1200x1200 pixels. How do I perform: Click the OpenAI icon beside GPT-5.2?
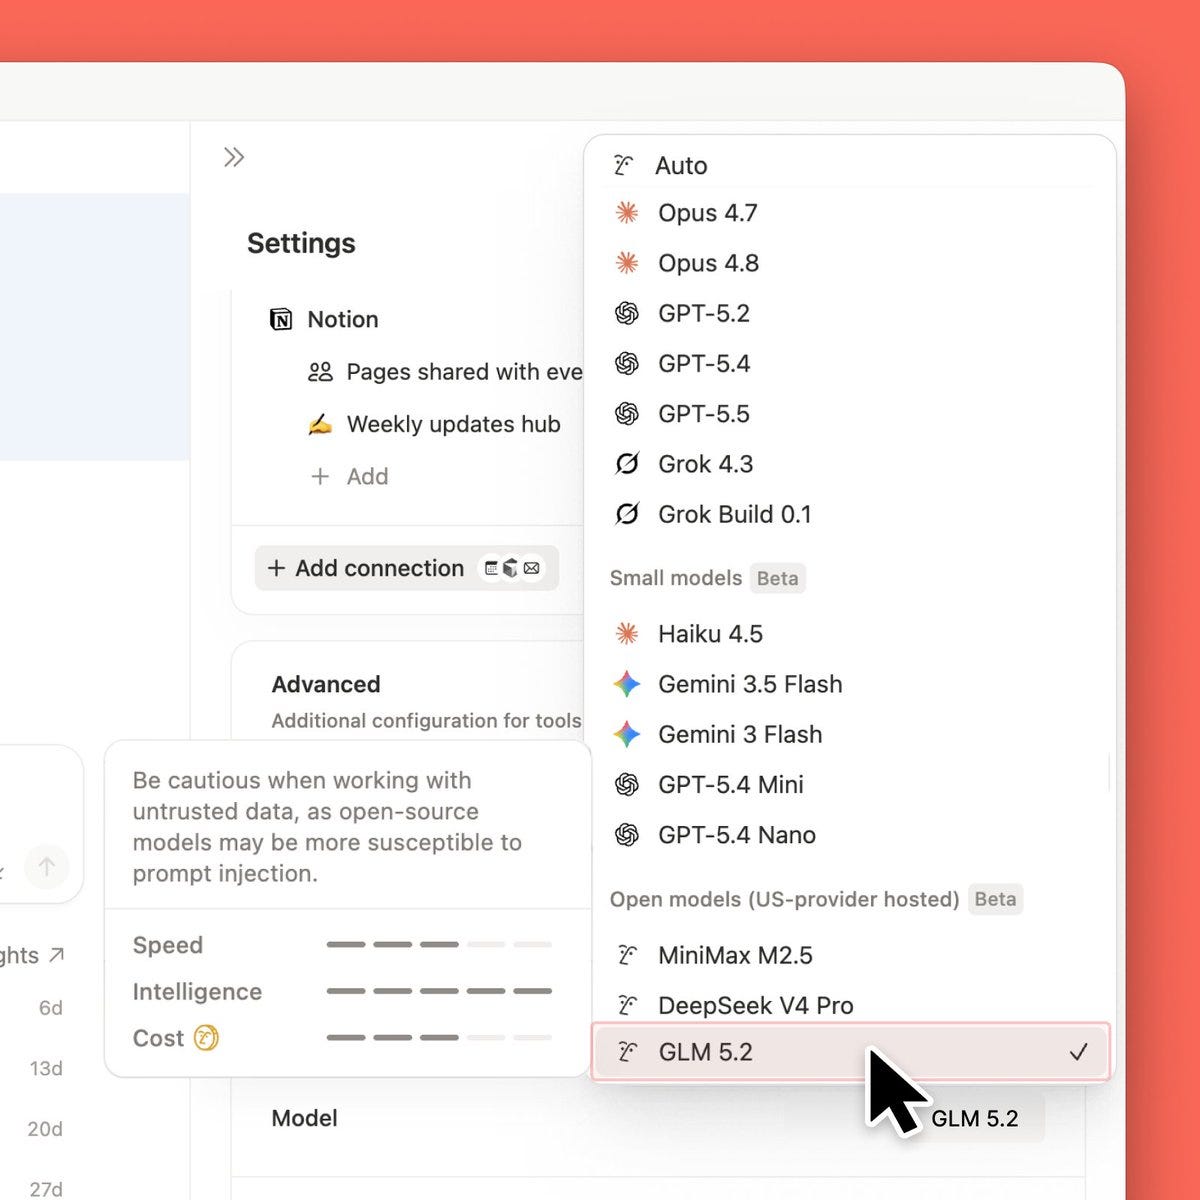coord(627,313)
